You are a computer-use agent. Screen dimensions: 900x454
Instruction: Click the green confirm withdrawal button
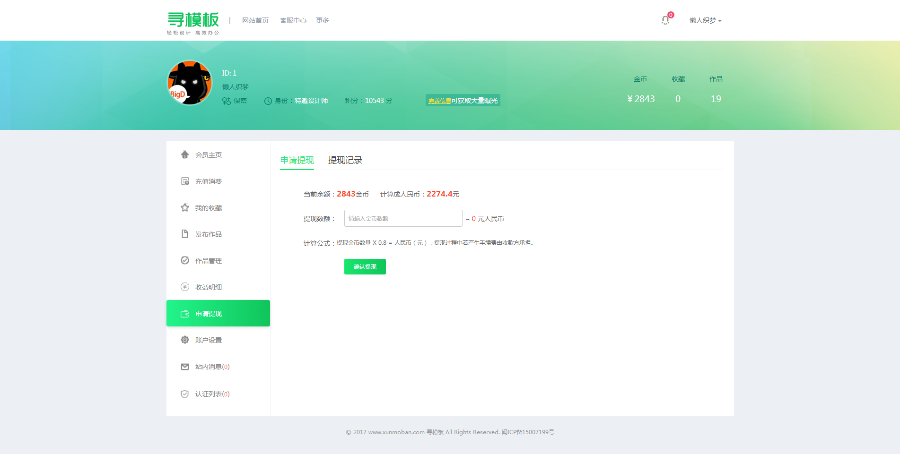[365, 267]
